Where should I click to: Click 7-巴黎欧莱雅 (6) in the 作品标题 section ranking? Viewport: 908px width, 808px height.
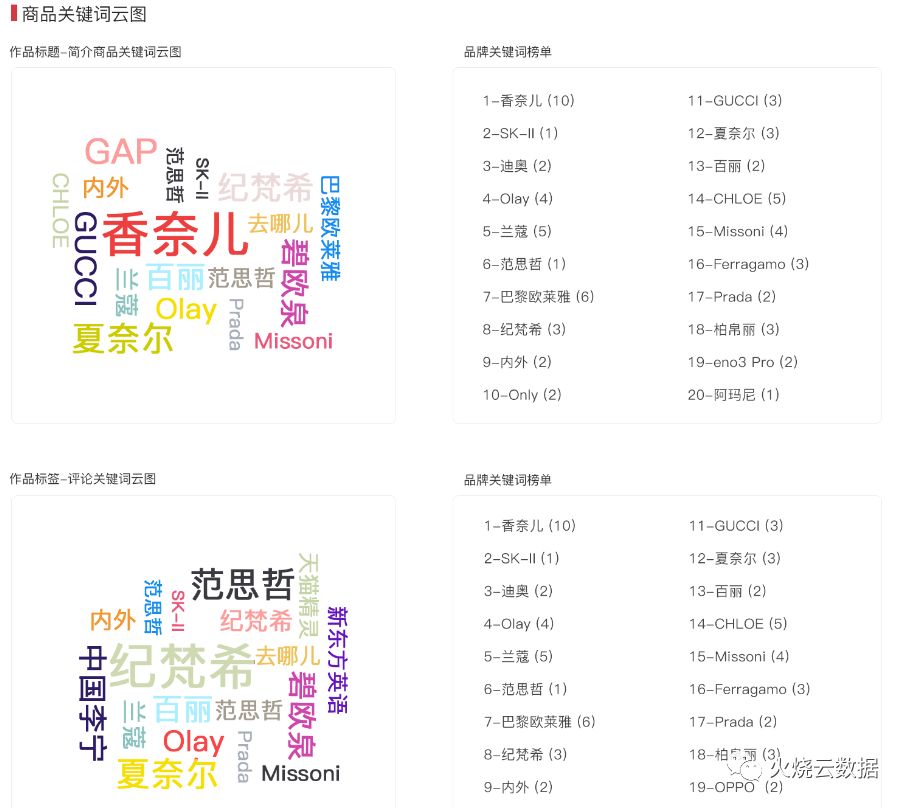point(538,297)
